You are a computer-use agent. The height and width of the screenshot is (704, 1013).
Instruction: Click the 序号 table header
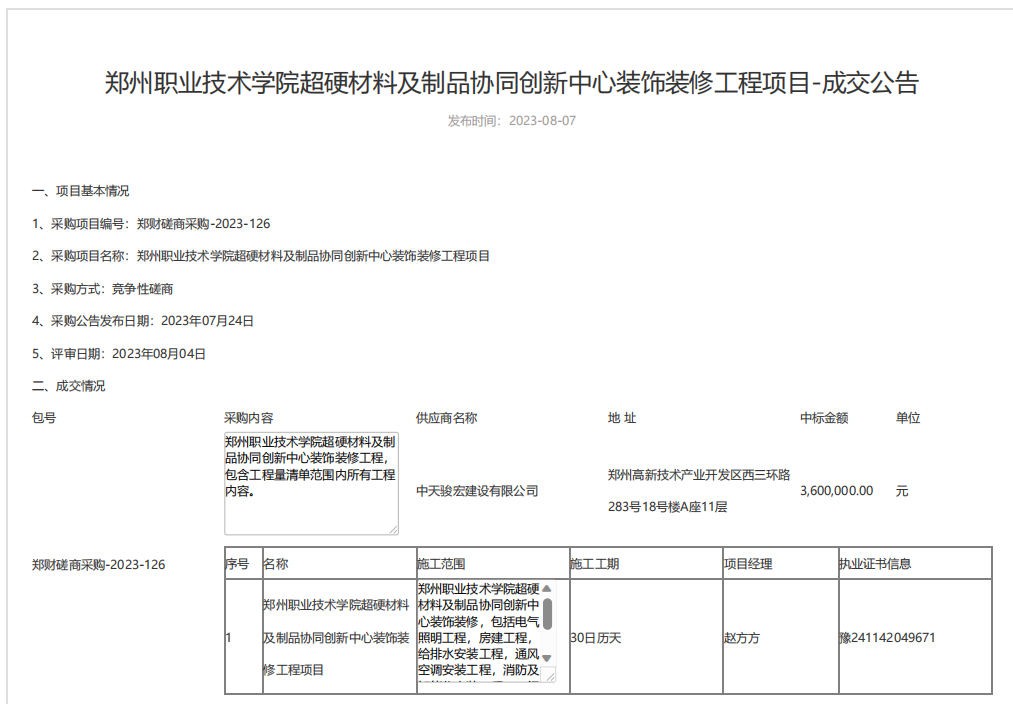click(x=238, y=564)
